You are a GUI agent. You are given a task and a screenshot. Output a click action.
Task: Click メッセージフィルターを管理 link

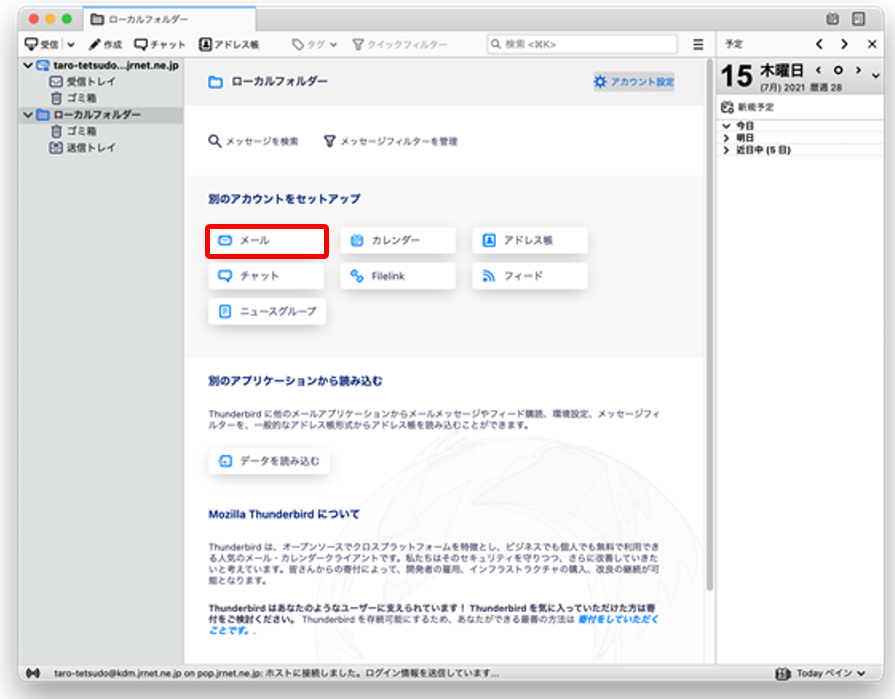click(x=390, y=141)
